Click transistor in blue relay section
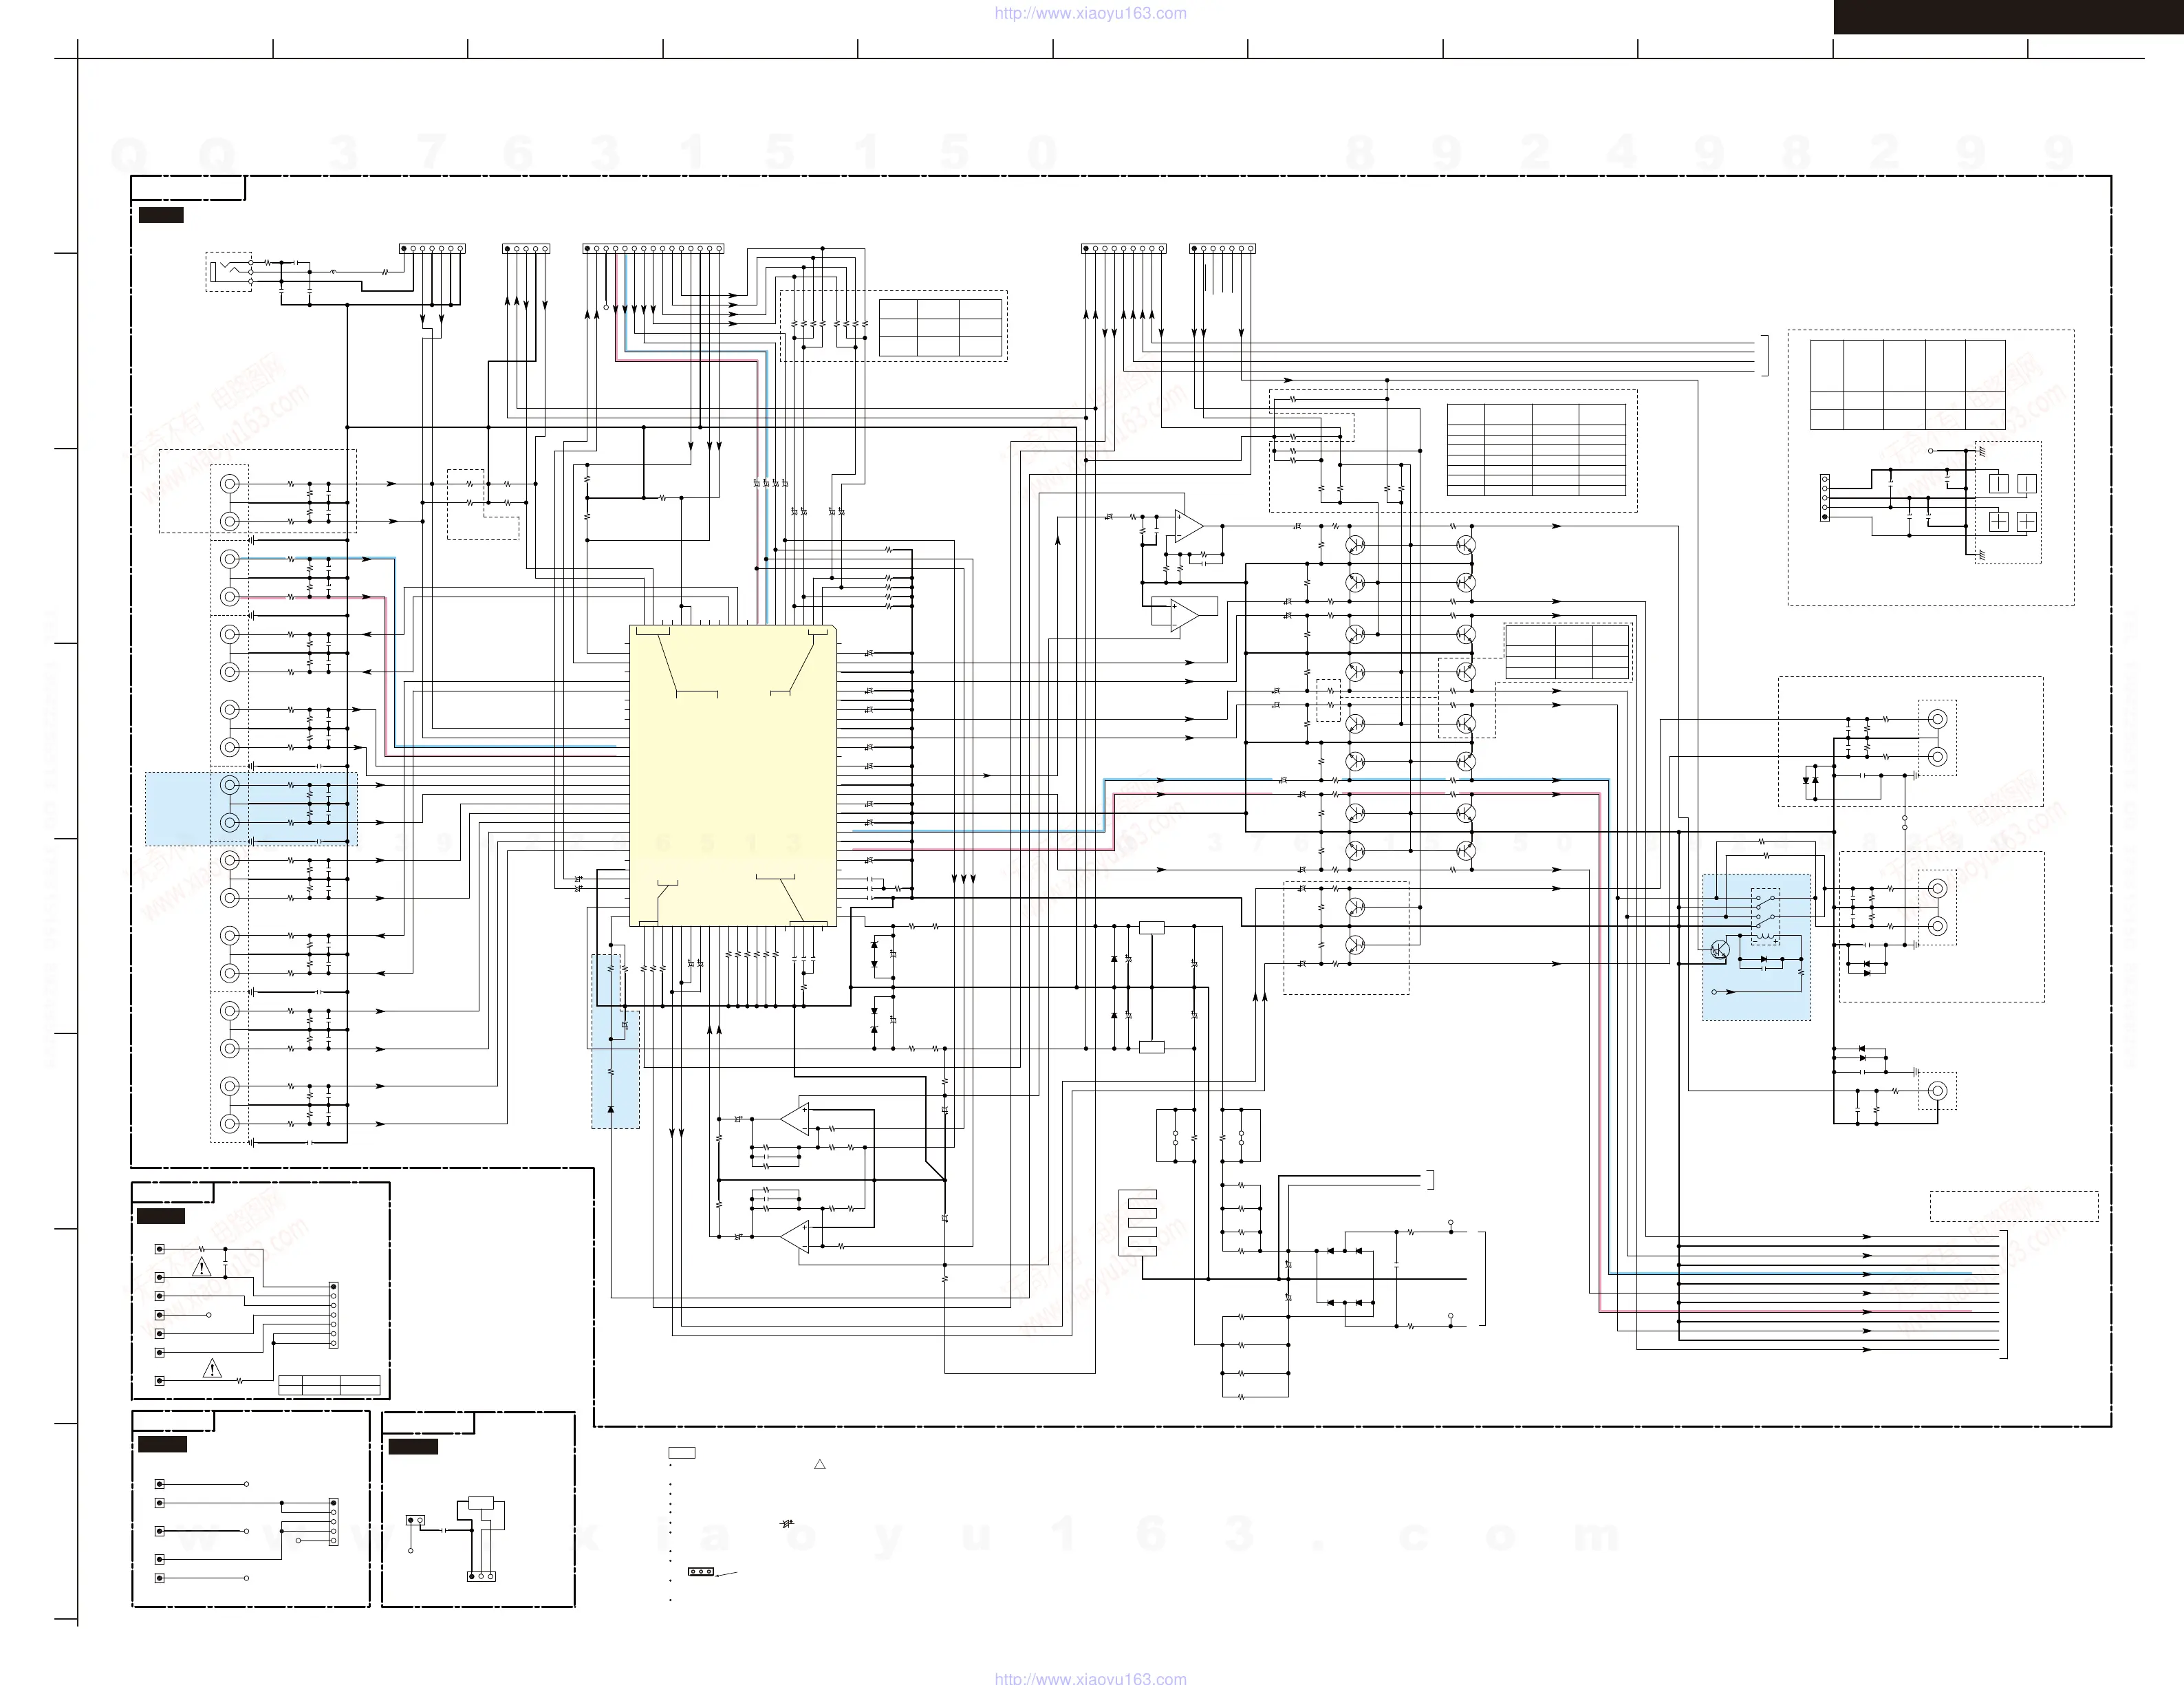Viewport: 2184px width, 1685px height. coord(1720,950)
